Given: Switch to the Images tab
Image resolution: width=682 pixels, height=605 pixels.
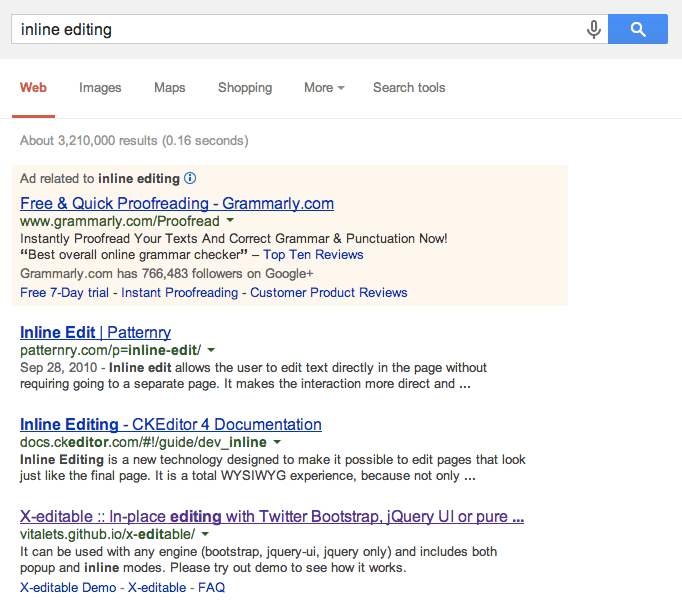Looking at the screenshot, I should [x=100, y=87].
